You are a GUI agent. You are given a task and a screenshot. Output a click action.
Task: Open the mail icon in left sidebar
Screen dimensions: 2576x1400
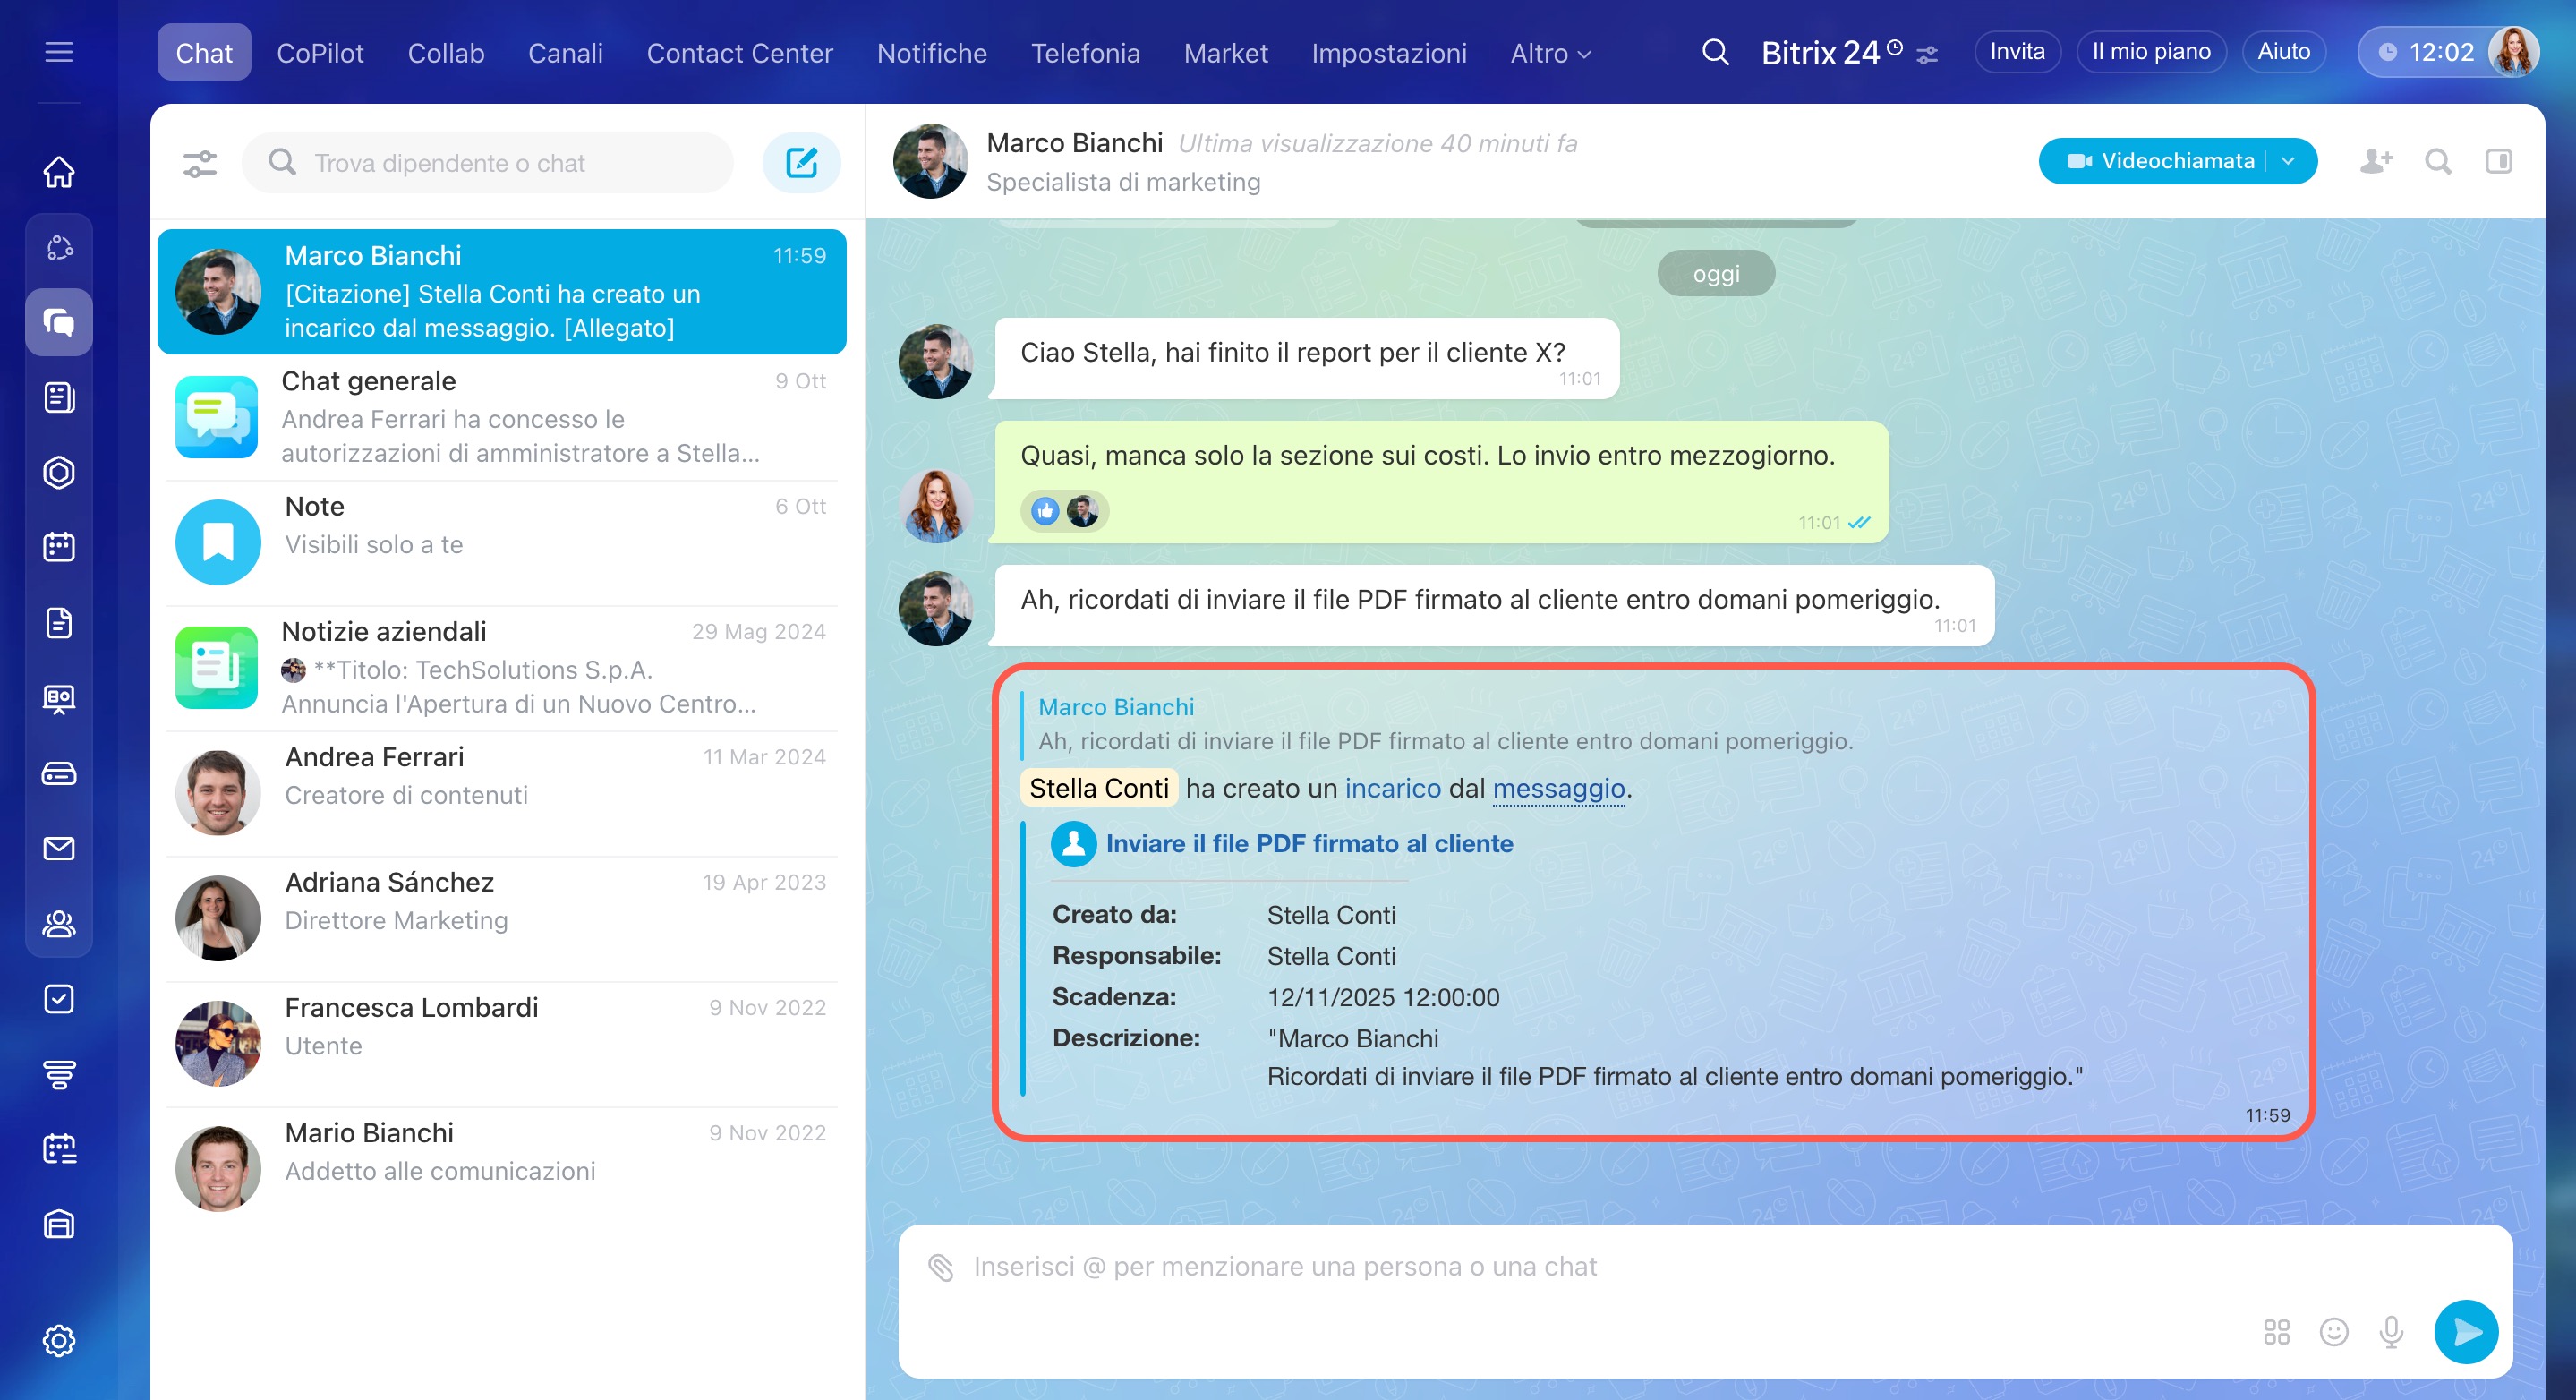coord(59,848)
